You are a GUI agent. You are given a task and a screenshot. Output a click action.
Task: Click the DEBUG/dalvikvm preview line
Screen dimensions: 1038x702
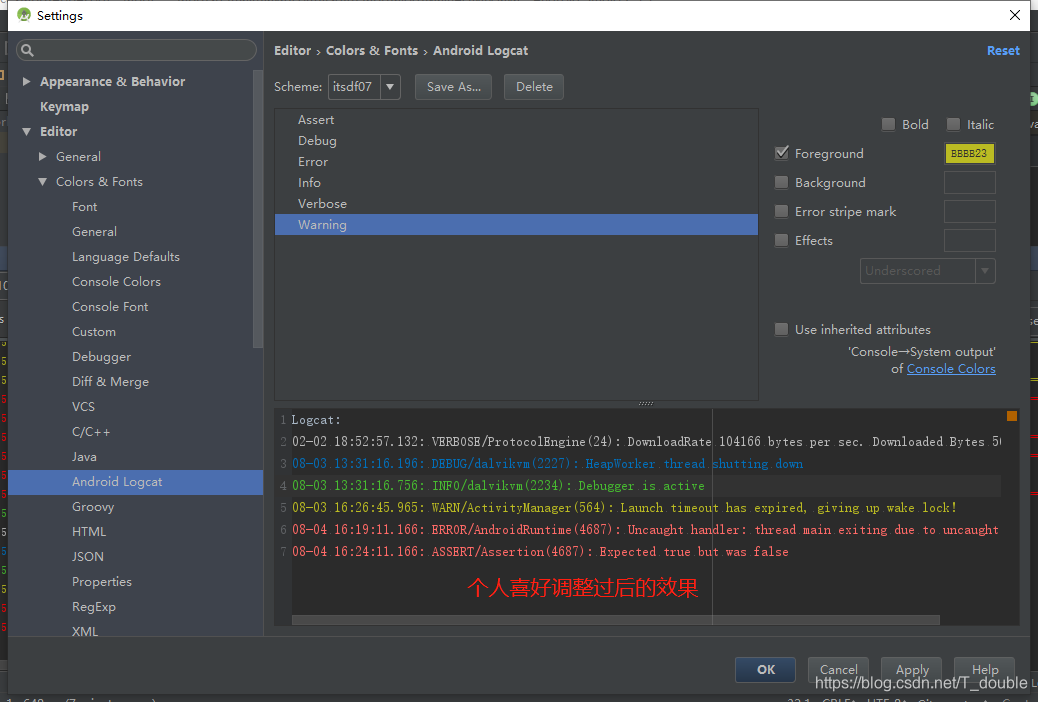click(x=547, y=464)
